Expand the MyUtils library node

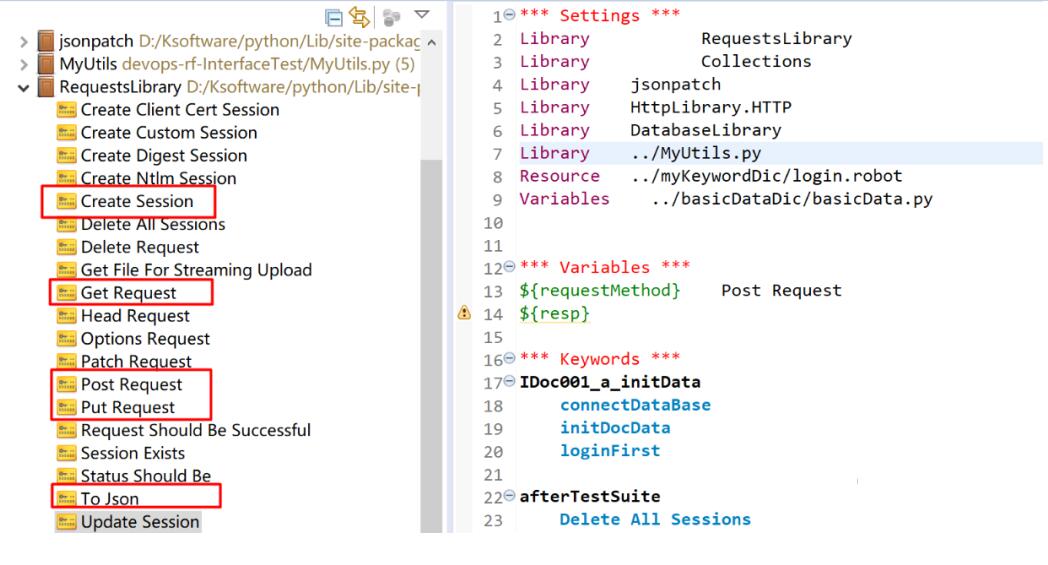[x=24, y=65]
